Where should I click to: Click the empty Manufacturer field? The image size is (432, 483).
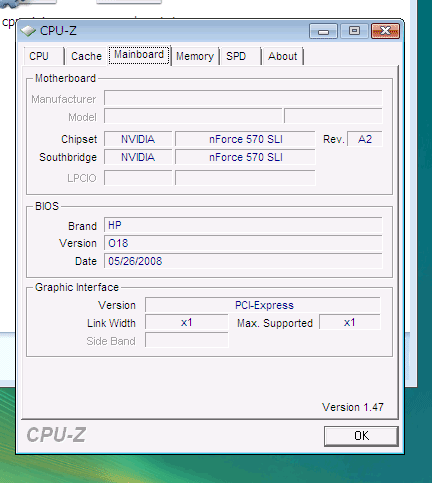pos(243,98)
